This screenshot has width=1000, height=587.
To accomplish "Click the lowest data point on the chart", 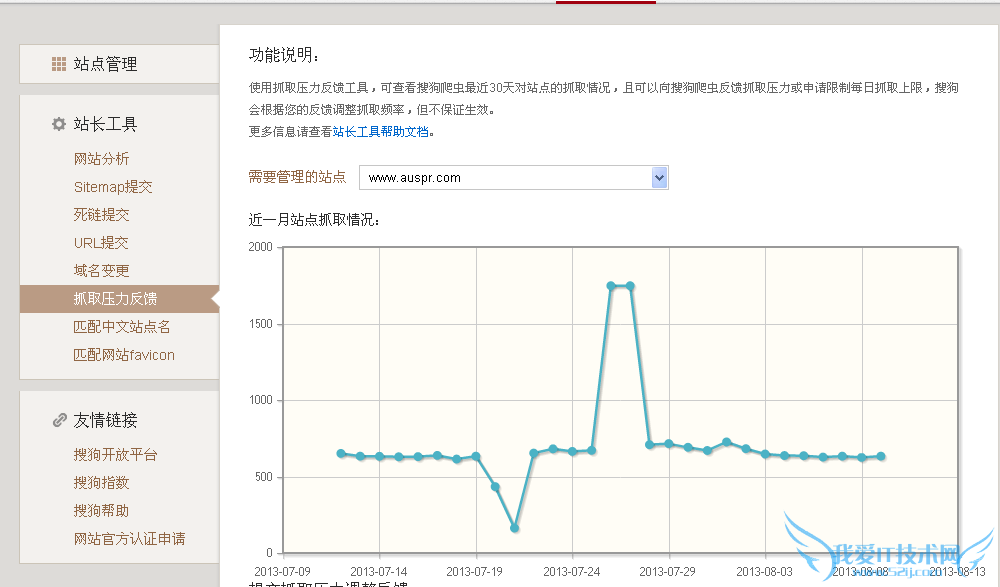I will [x=514, y=528].
